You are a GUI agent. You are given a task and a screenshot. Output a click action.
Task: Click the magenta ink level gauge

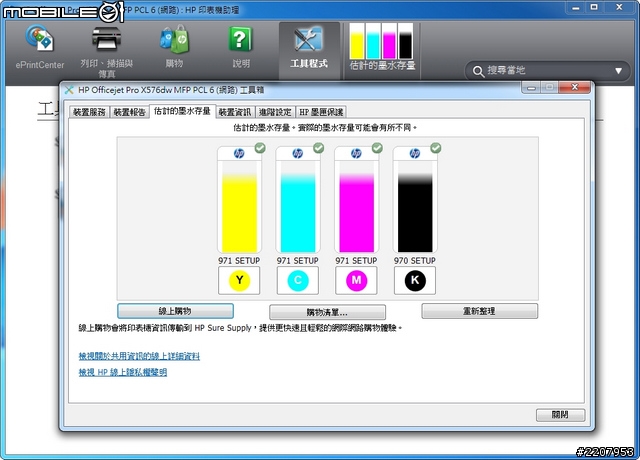tap(356, 206)
